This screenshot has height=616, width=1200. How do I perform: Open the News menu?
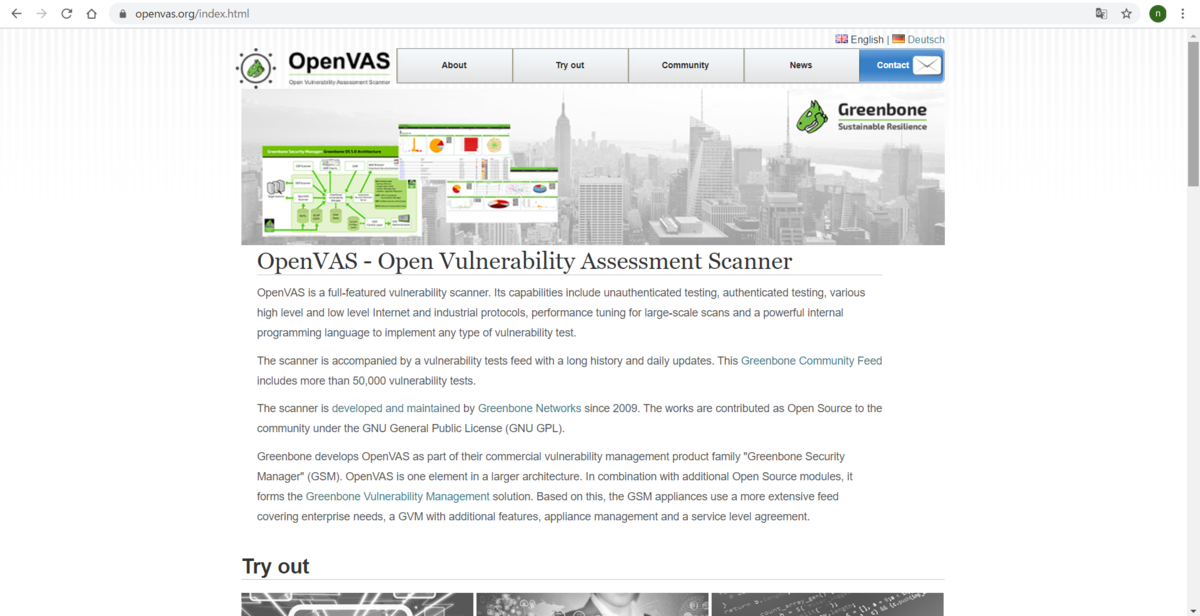[x=801, y=65]
